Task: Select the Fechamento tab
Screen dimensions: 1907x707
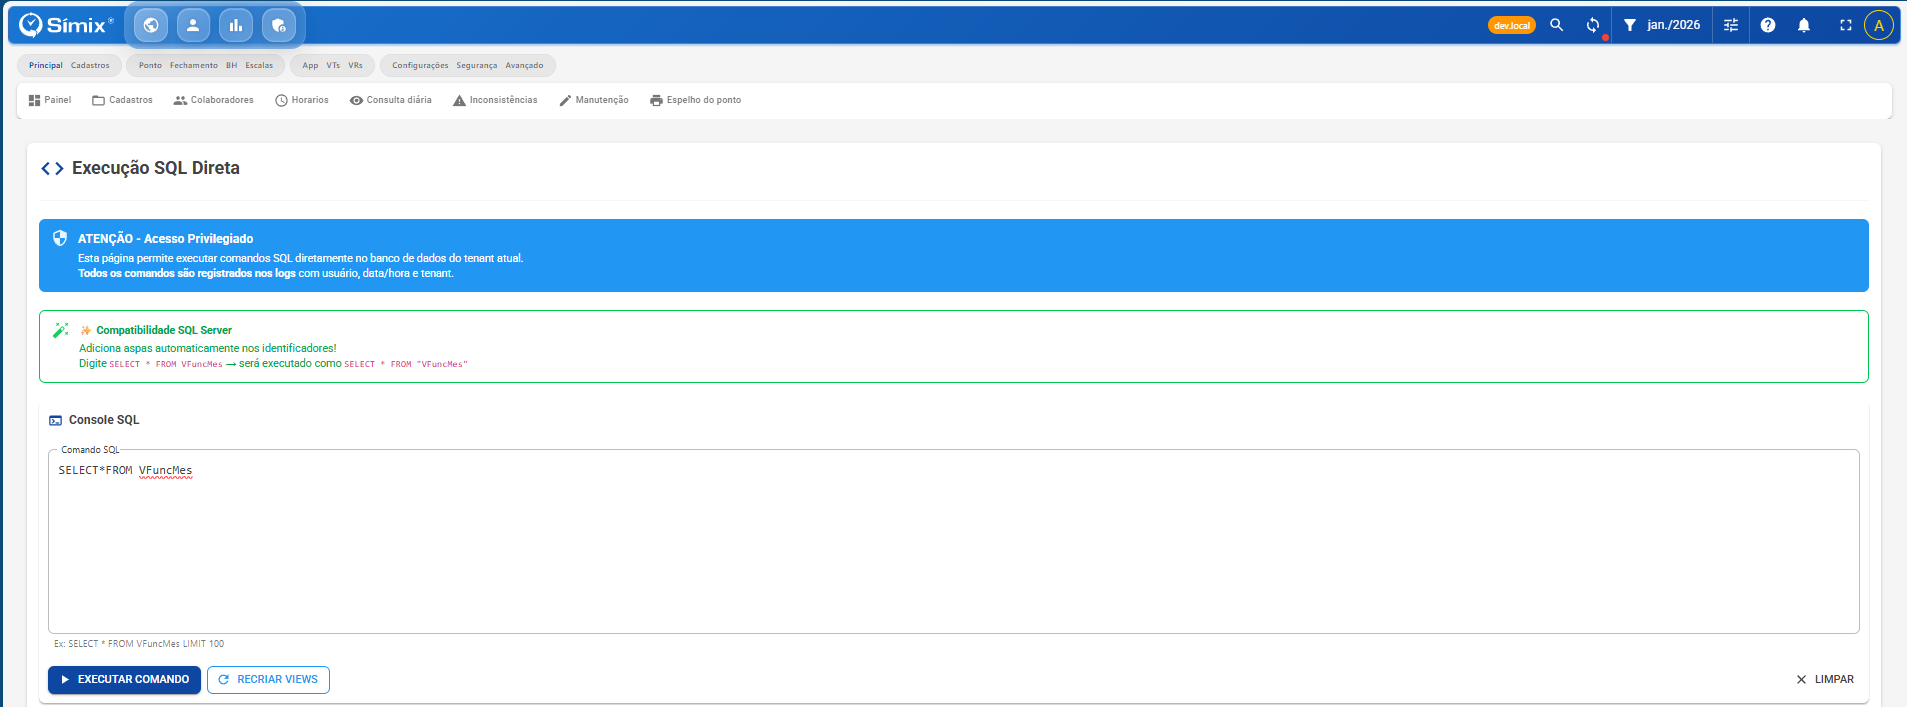Action: 194,65
